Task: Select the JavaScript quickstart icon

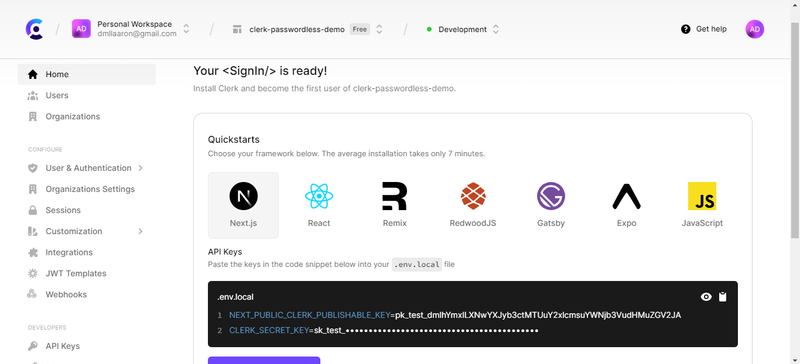Action: click(702, 196)
